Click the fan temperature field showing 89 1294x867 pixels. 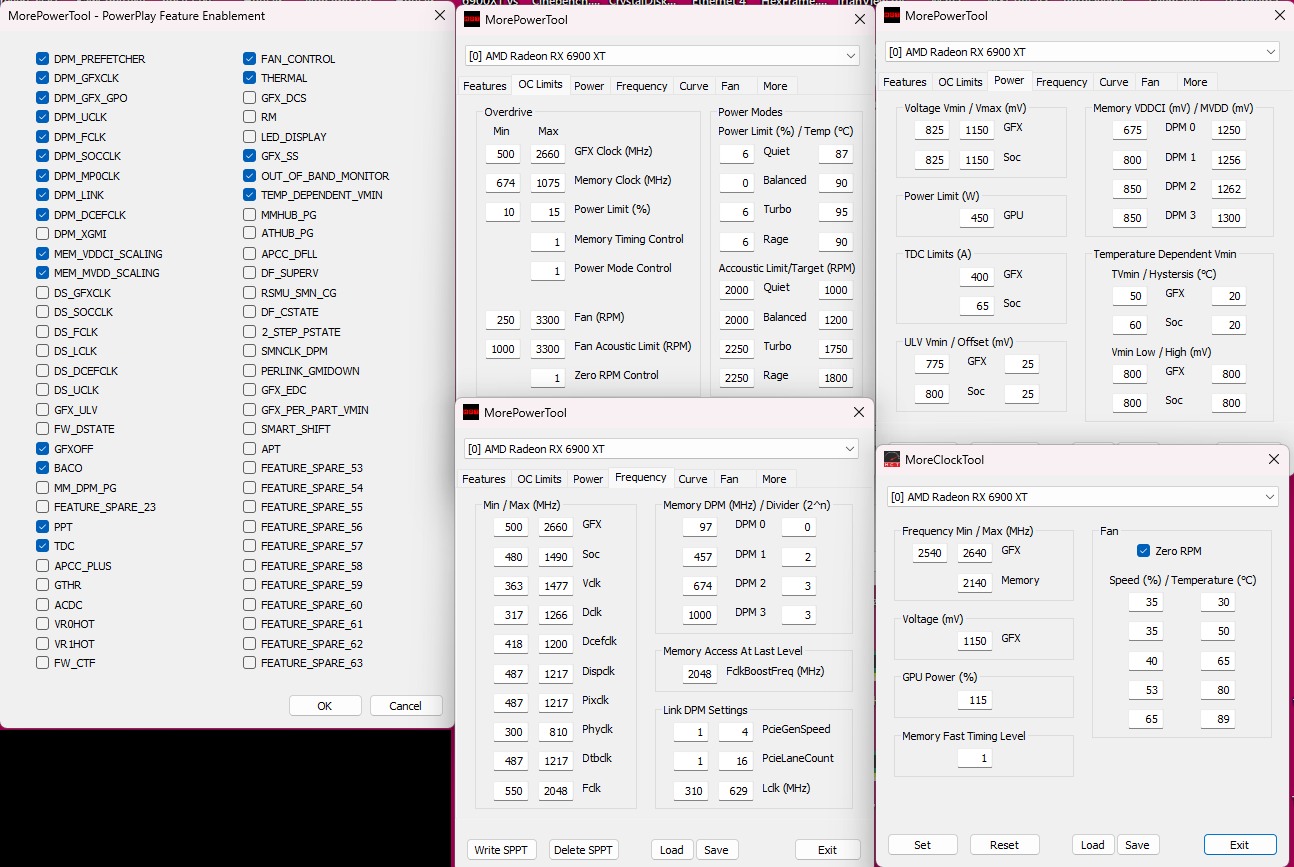[x=1218, y=719]
